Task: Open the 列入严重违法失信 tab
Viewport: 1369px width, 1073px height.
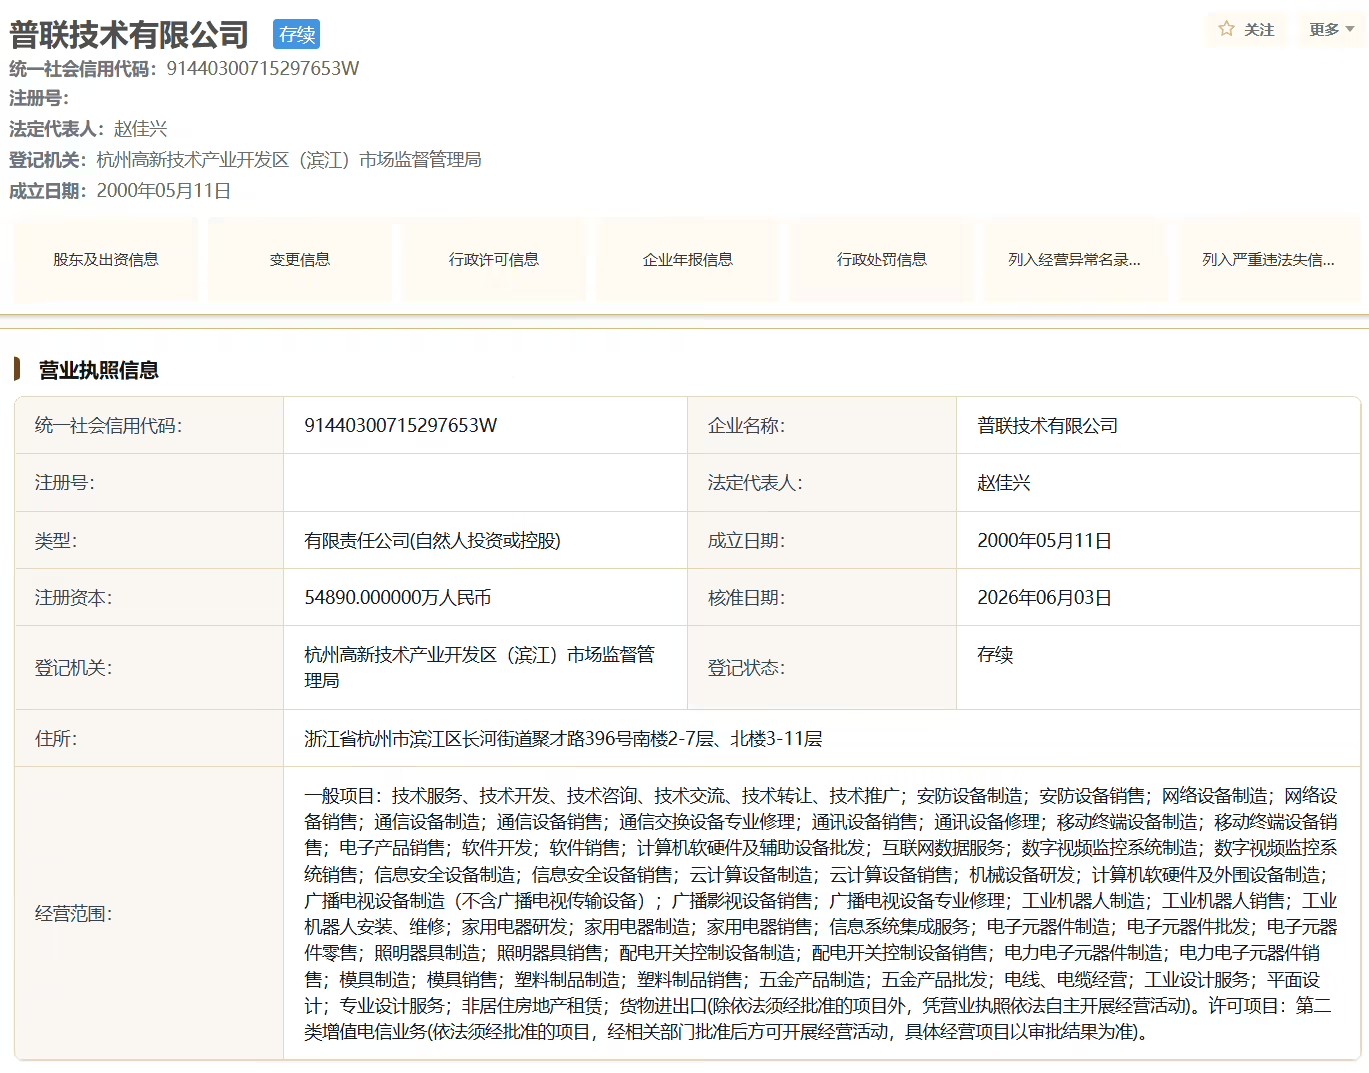Action: (x=1270, y=260)
